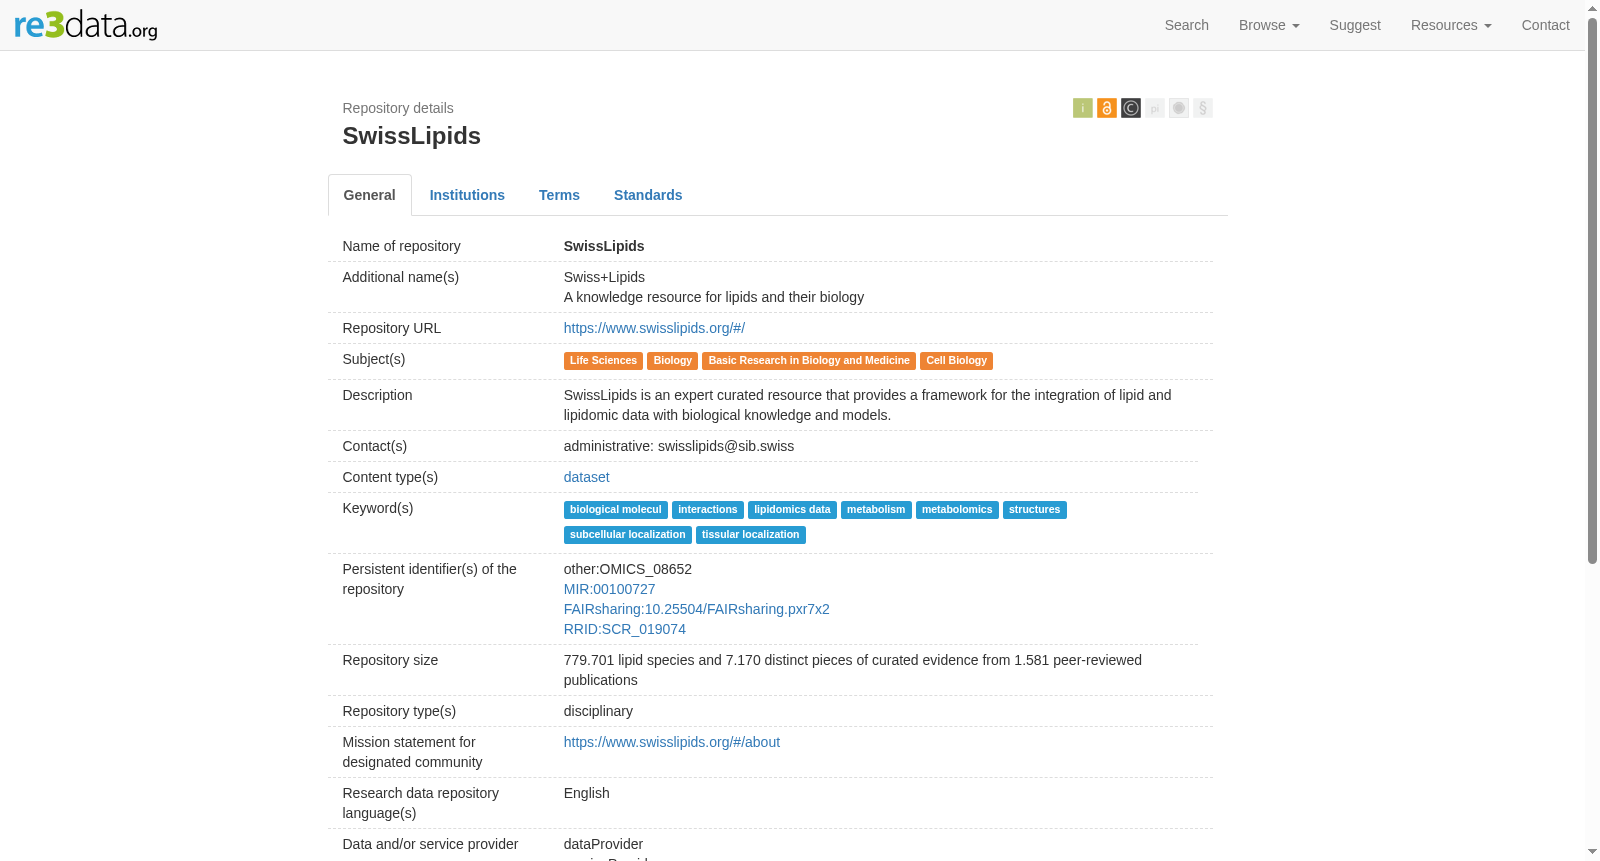Go to the Contact page
The width and height of the screenshot is (1600, 861).
[1545, 25]
